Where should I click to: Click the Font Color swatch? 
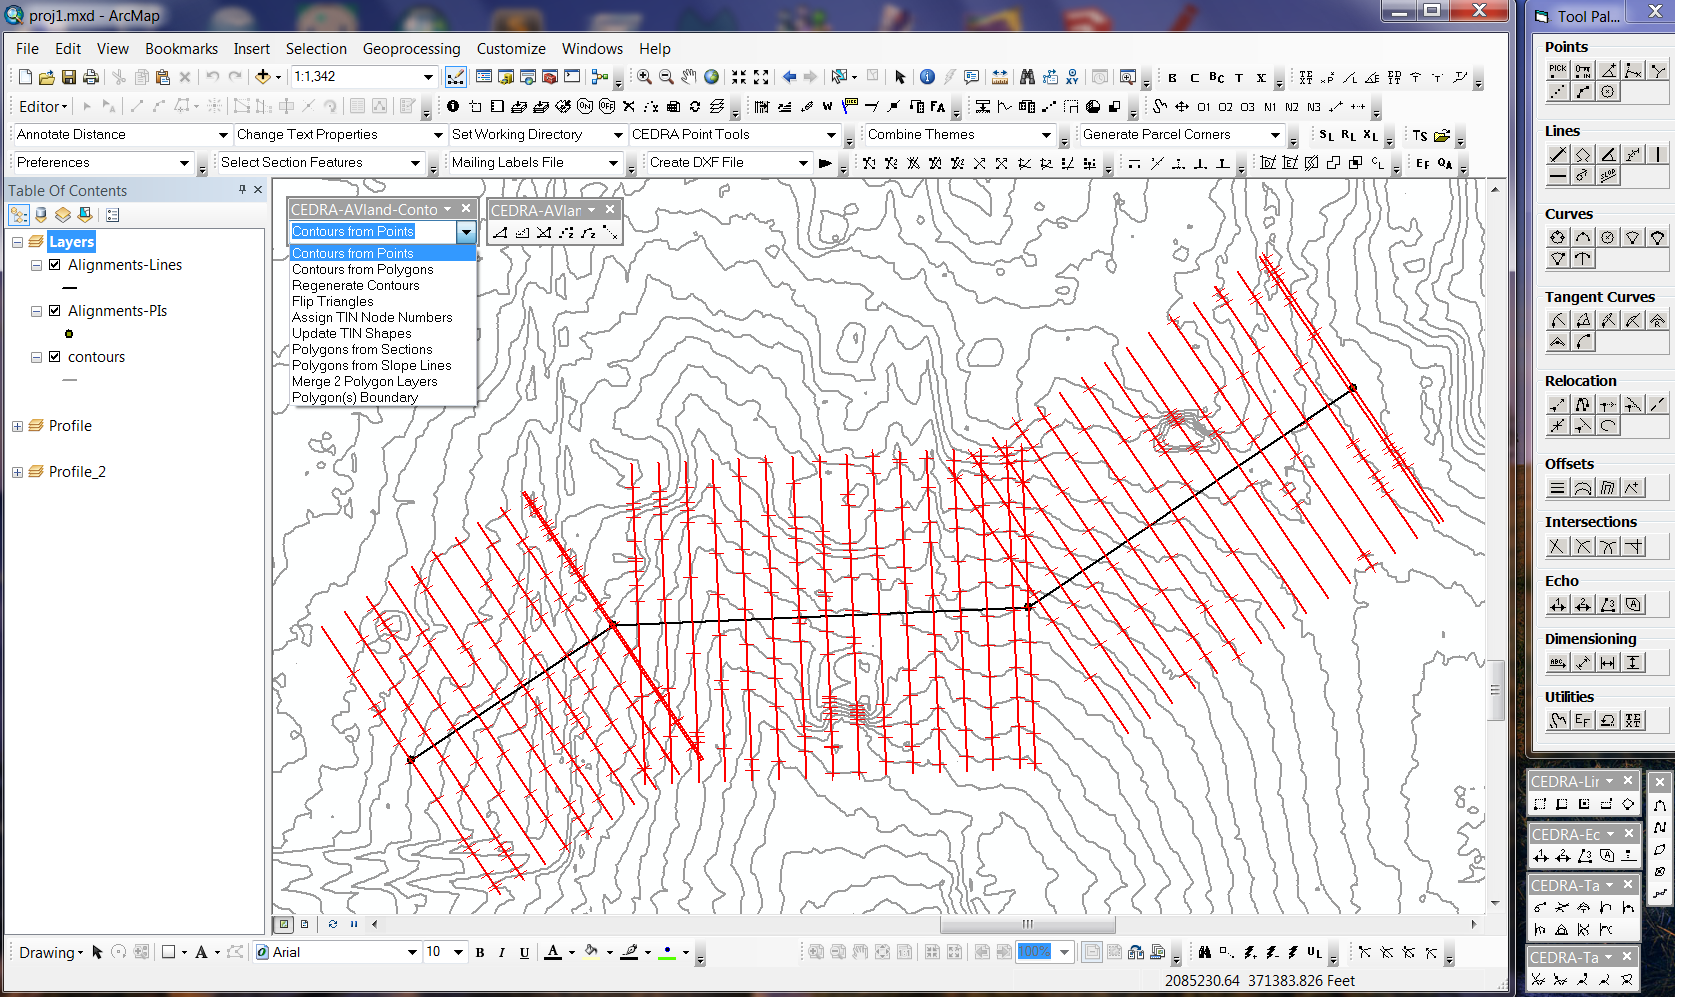coord(552,952)
